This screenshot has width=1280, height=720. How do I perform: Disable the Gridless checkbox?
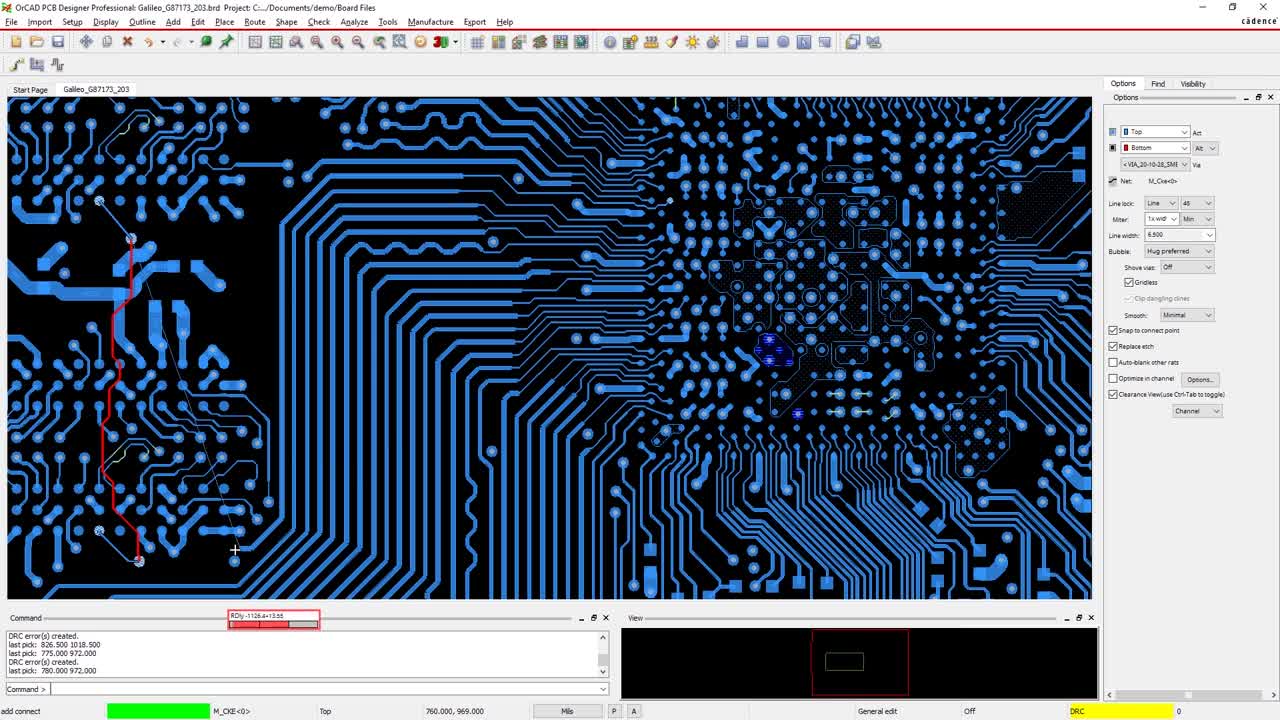[1129, 283]
